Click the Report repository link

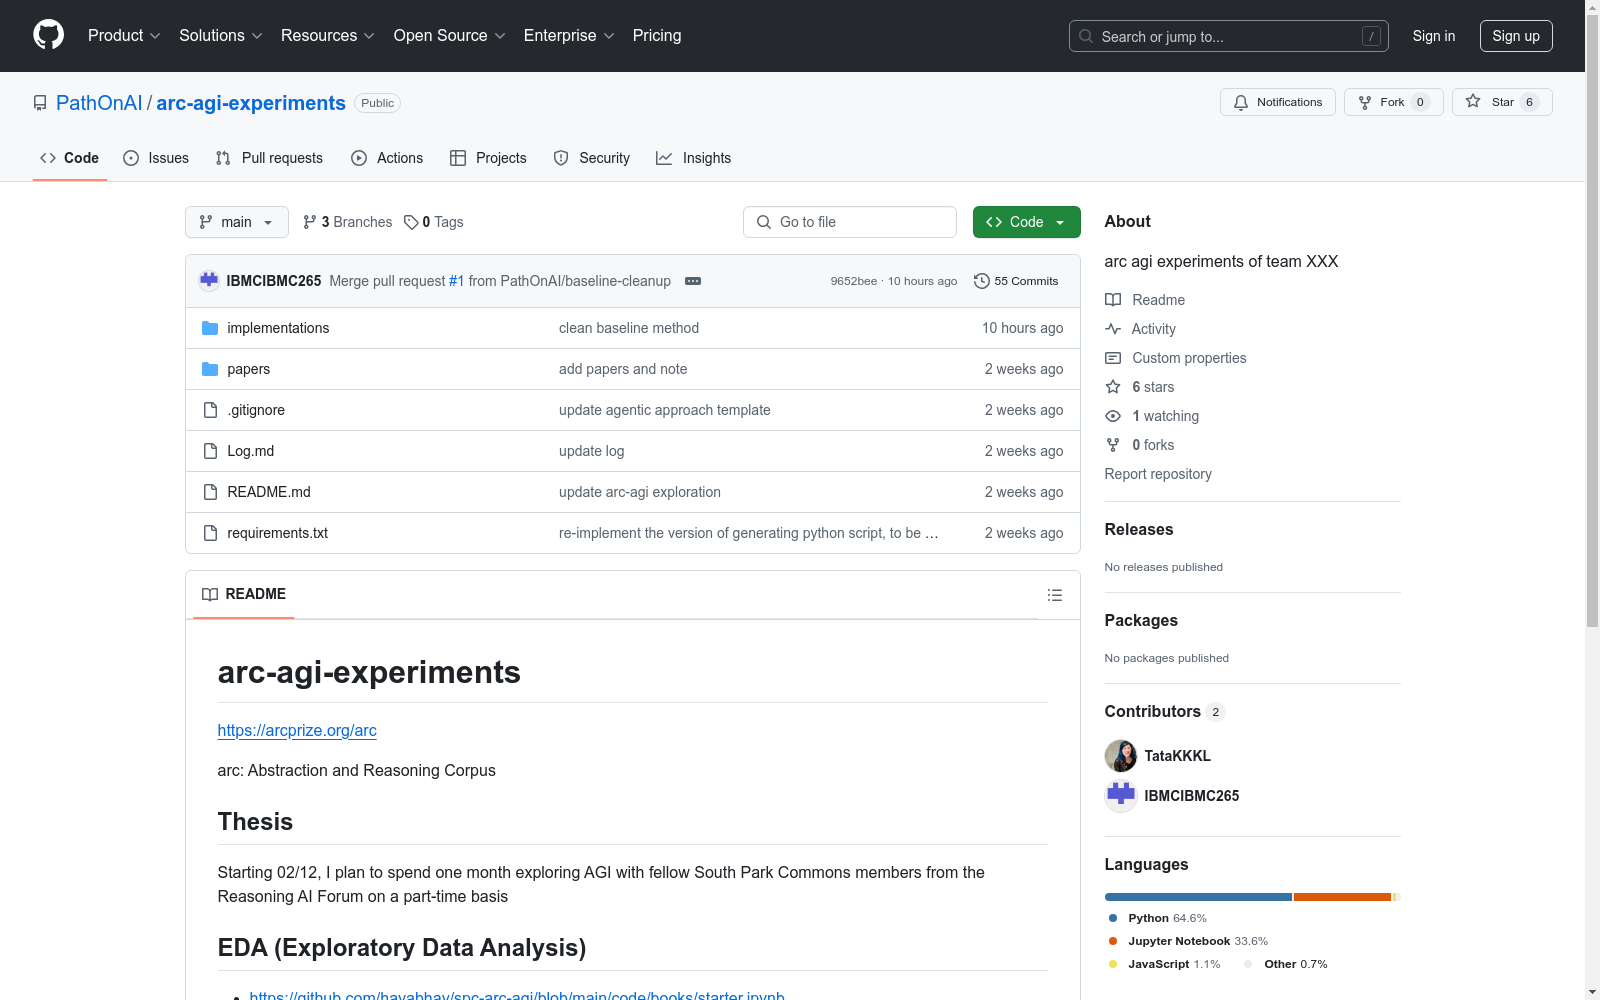[x=1158, y=474]
